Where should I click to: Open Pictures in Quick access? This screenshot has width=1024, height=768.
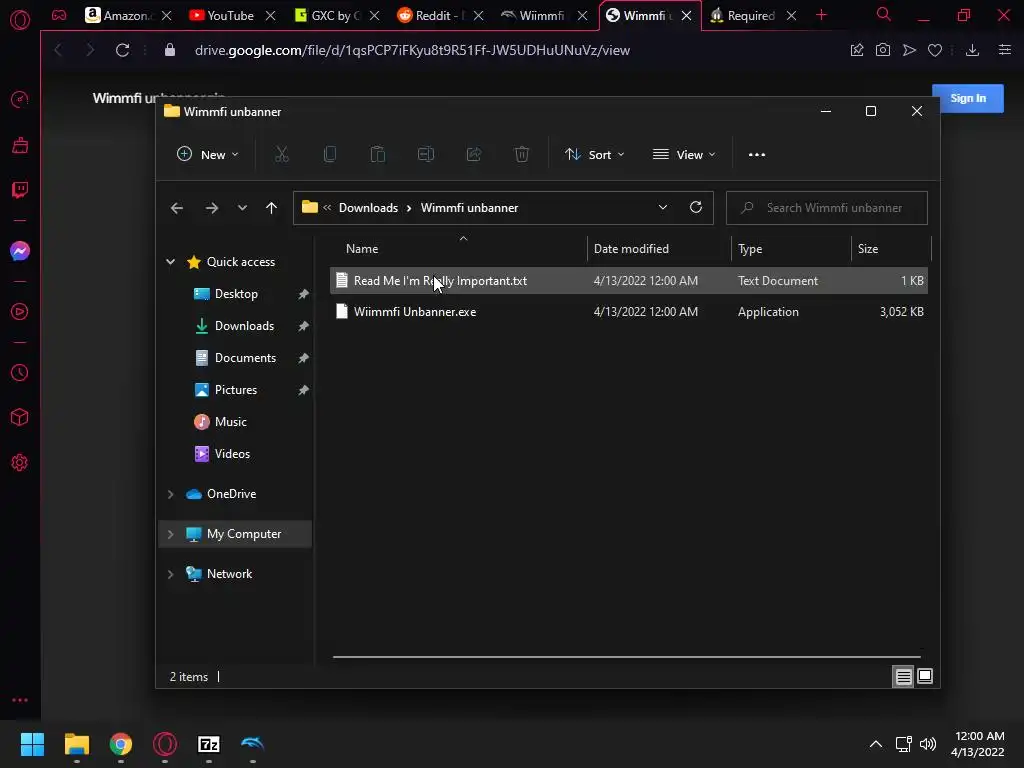pyautogui.click(x=236, y=390)
